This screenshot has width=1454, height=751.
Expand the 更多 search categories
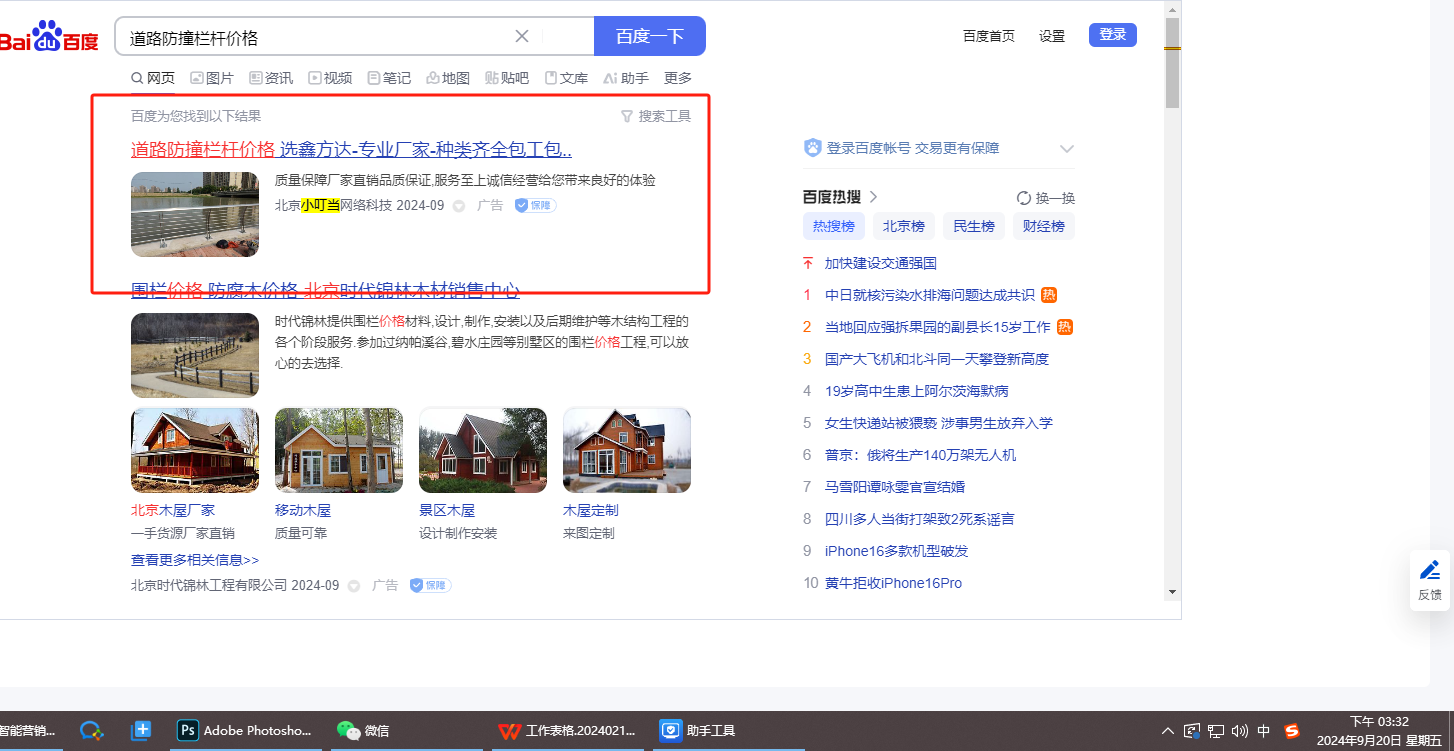point(677,78)
